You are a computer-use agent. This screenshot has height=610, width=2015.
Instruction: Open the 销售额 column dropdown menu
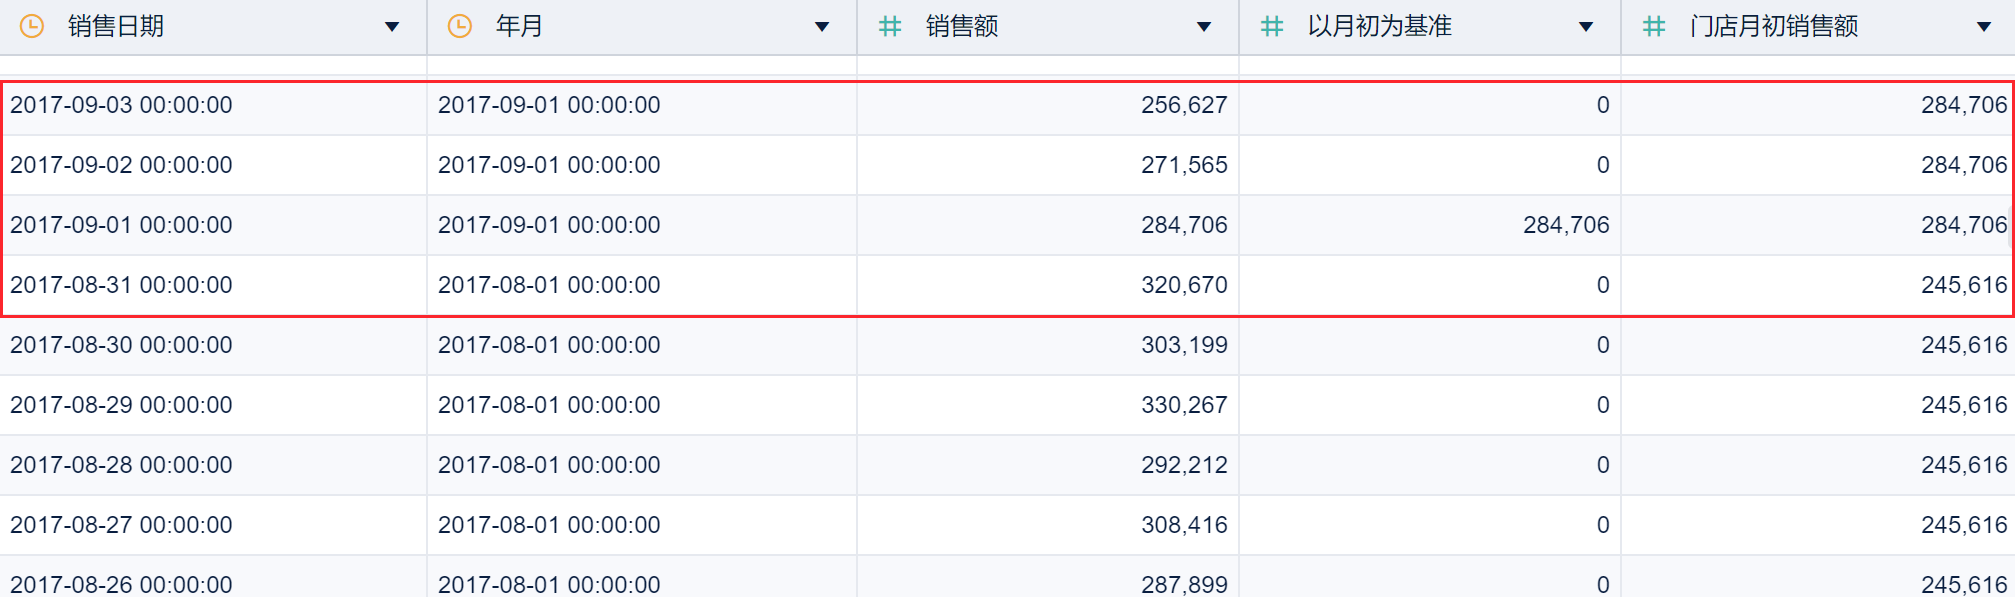click(1204, 27)
